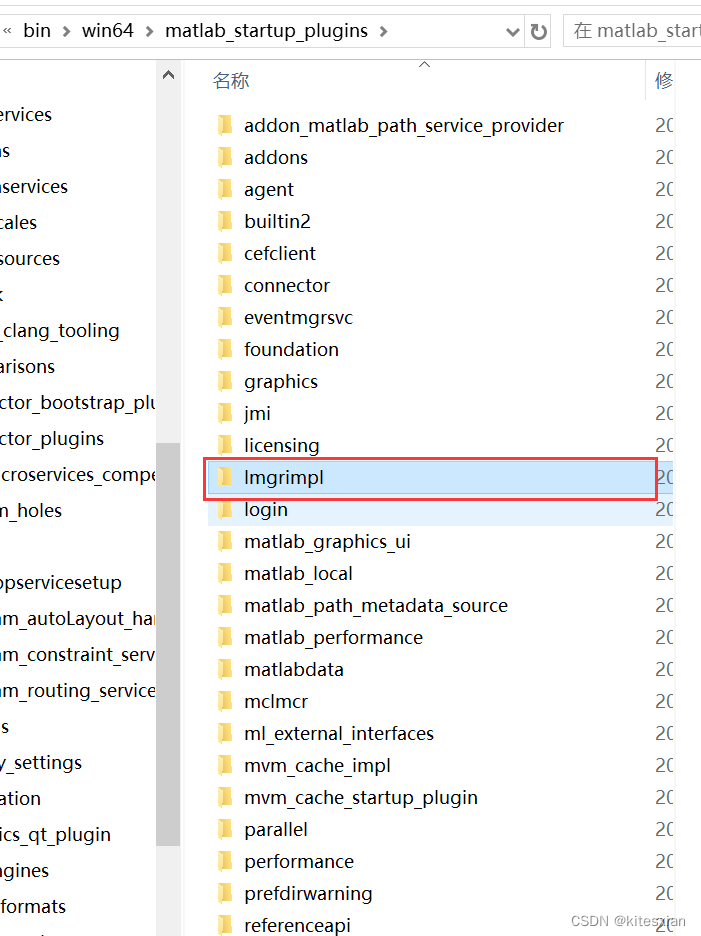This screenshot has height=936, width=701.
Task: Select the matlab_local folder name
Action: coord(298,574)
